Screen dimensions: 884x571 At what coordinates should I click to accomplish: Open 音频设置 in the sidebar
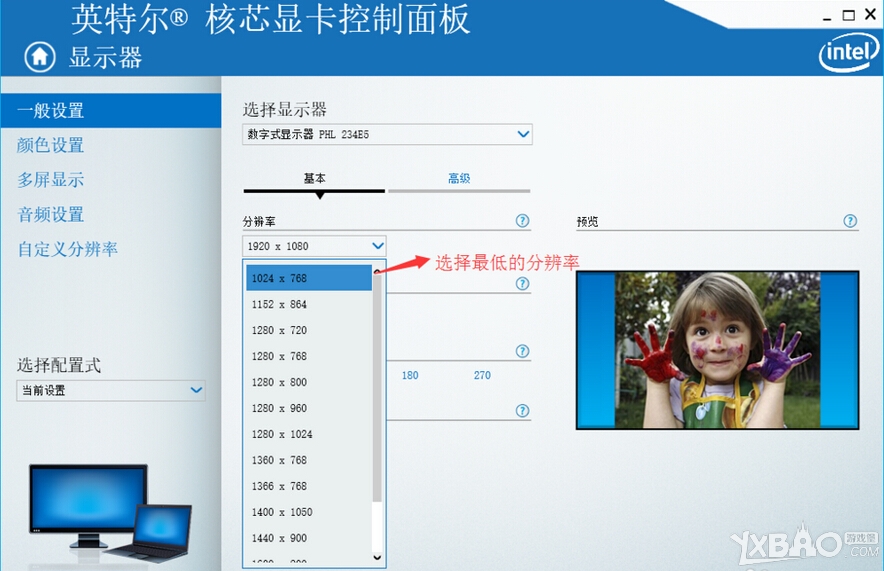[x=51, y=214]
